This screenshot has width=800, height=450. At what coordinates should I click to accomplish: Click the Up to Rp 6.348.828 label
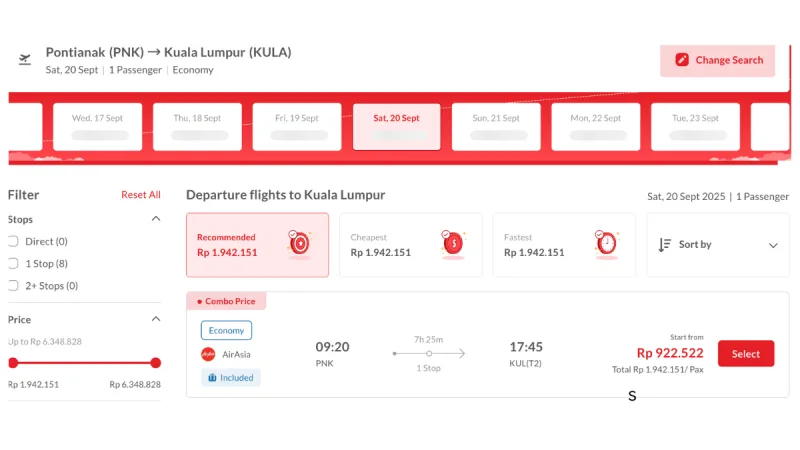click(45, 341)
